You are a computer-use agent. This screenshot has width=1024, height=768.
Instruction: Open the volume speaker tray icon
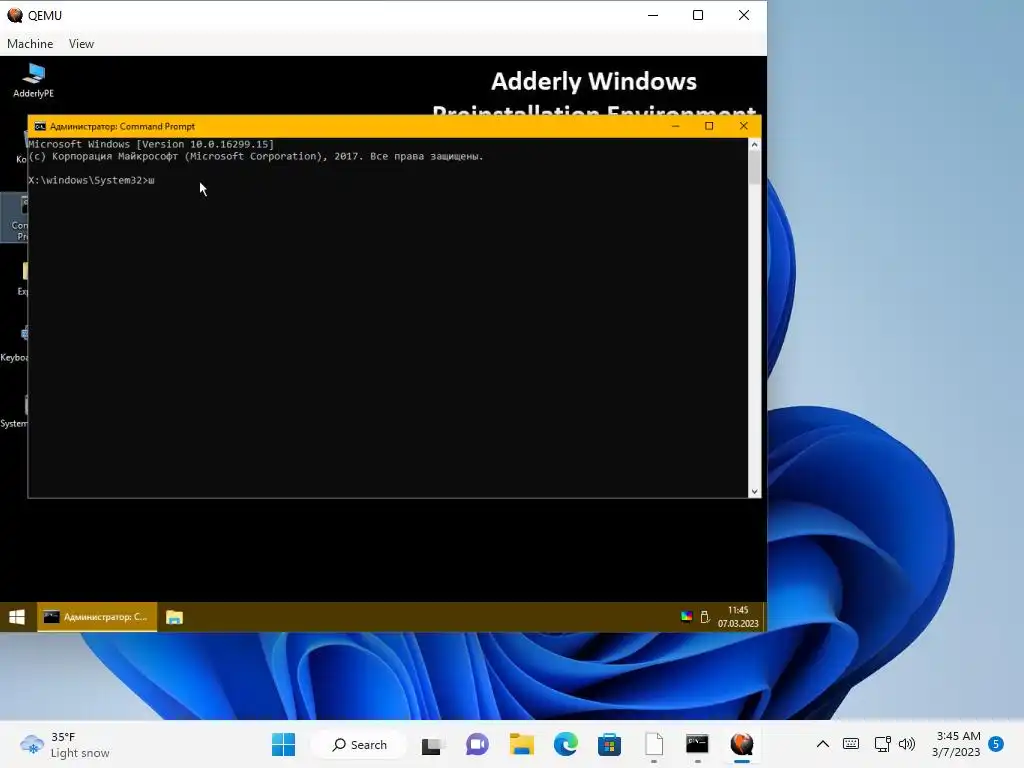pos(907,744)
